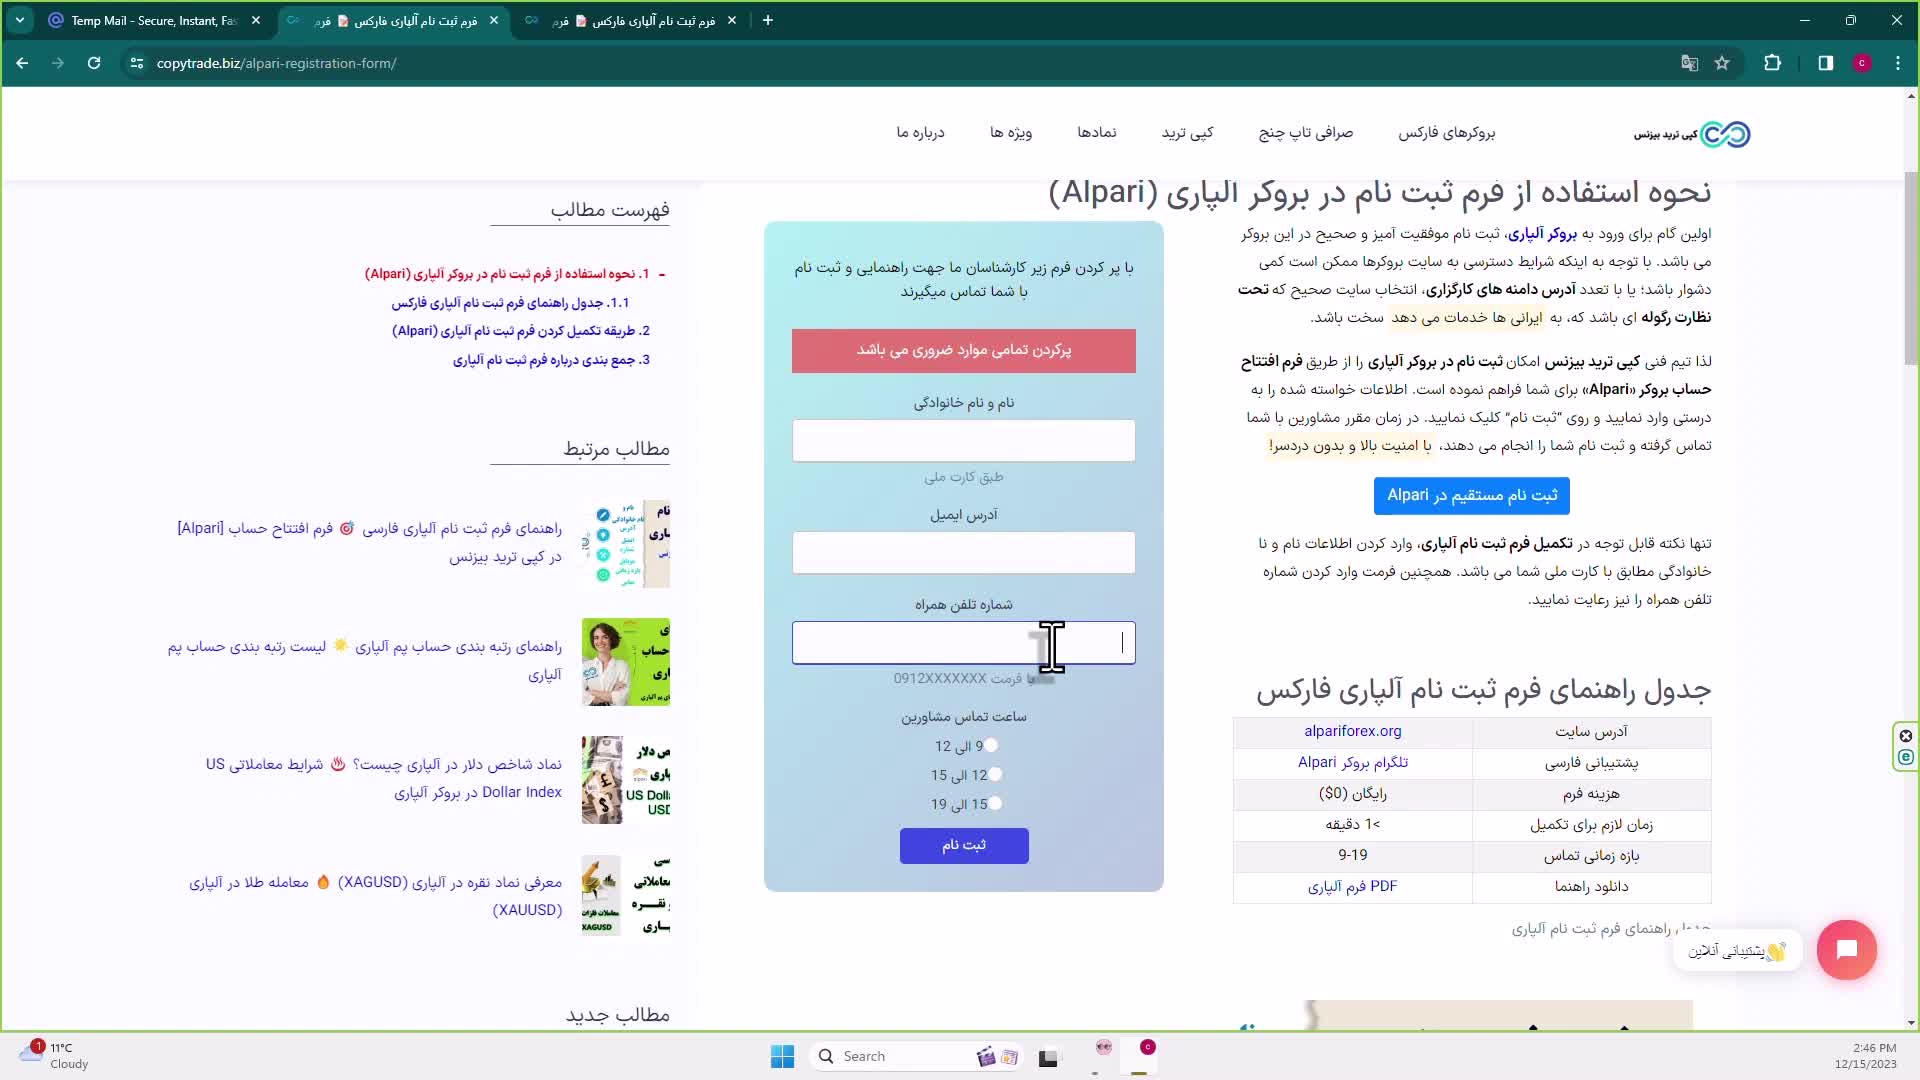This screenshot has width=1920, height=1080.
Task: Select the 9 to 12 contact hour radio
Action: [x=991, y=746]
